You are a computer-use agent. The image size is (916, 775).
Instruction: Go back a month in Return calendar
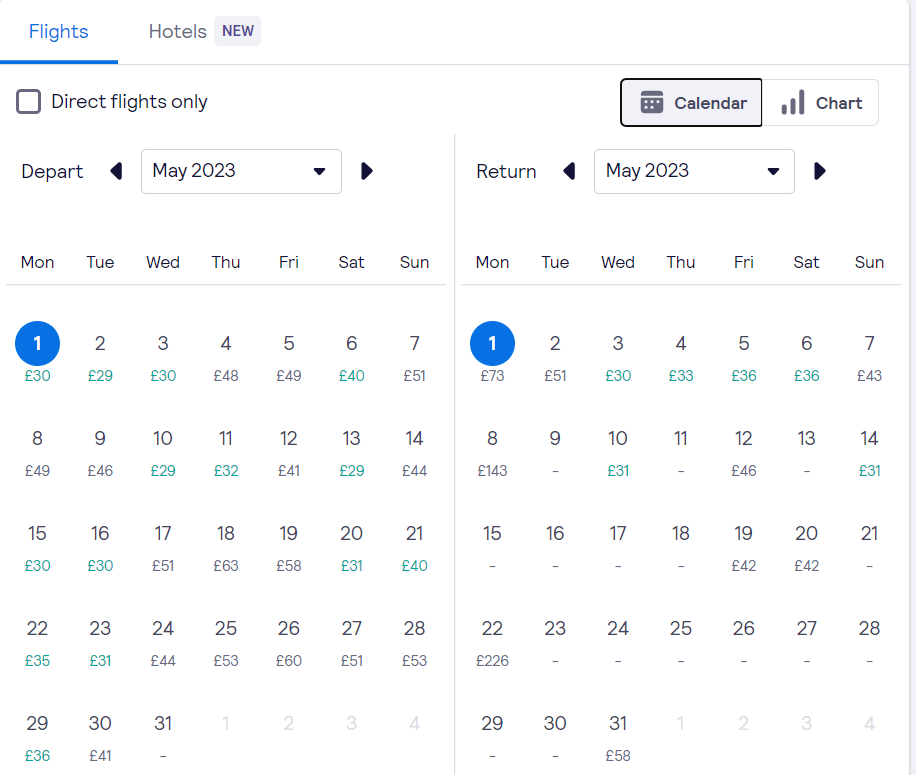568,171
